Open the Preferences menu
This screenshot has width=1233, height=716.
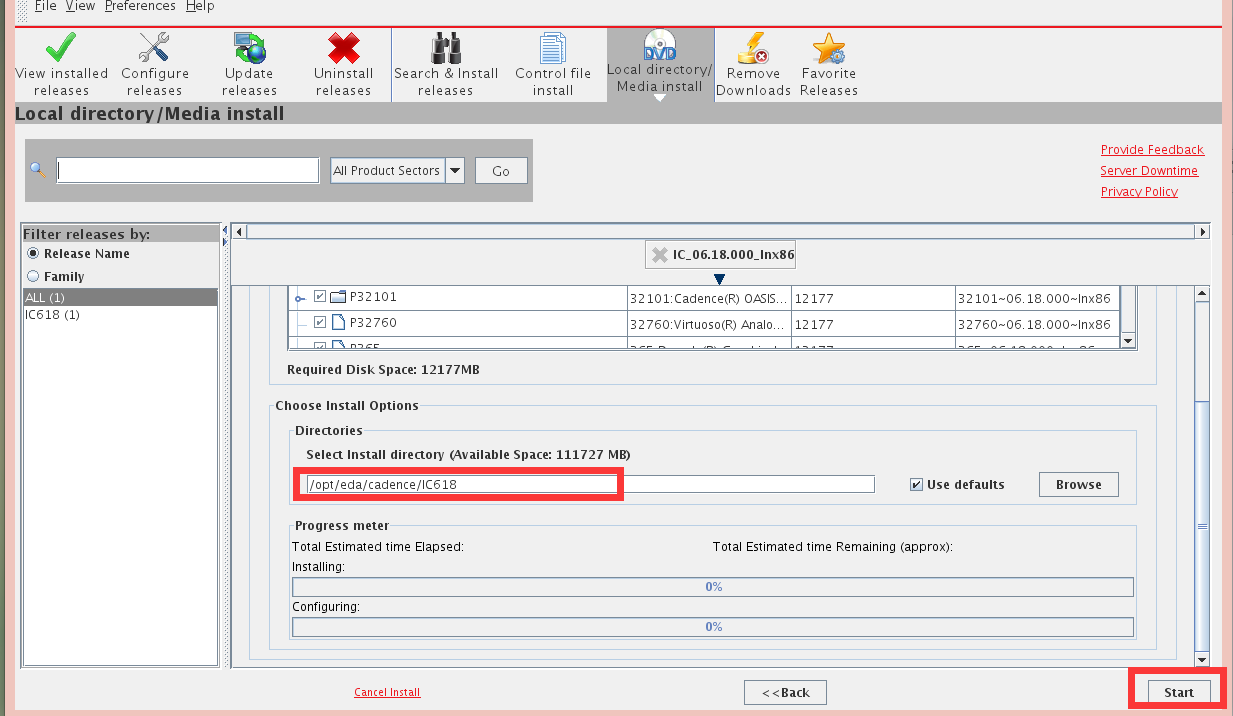[140, 6]
